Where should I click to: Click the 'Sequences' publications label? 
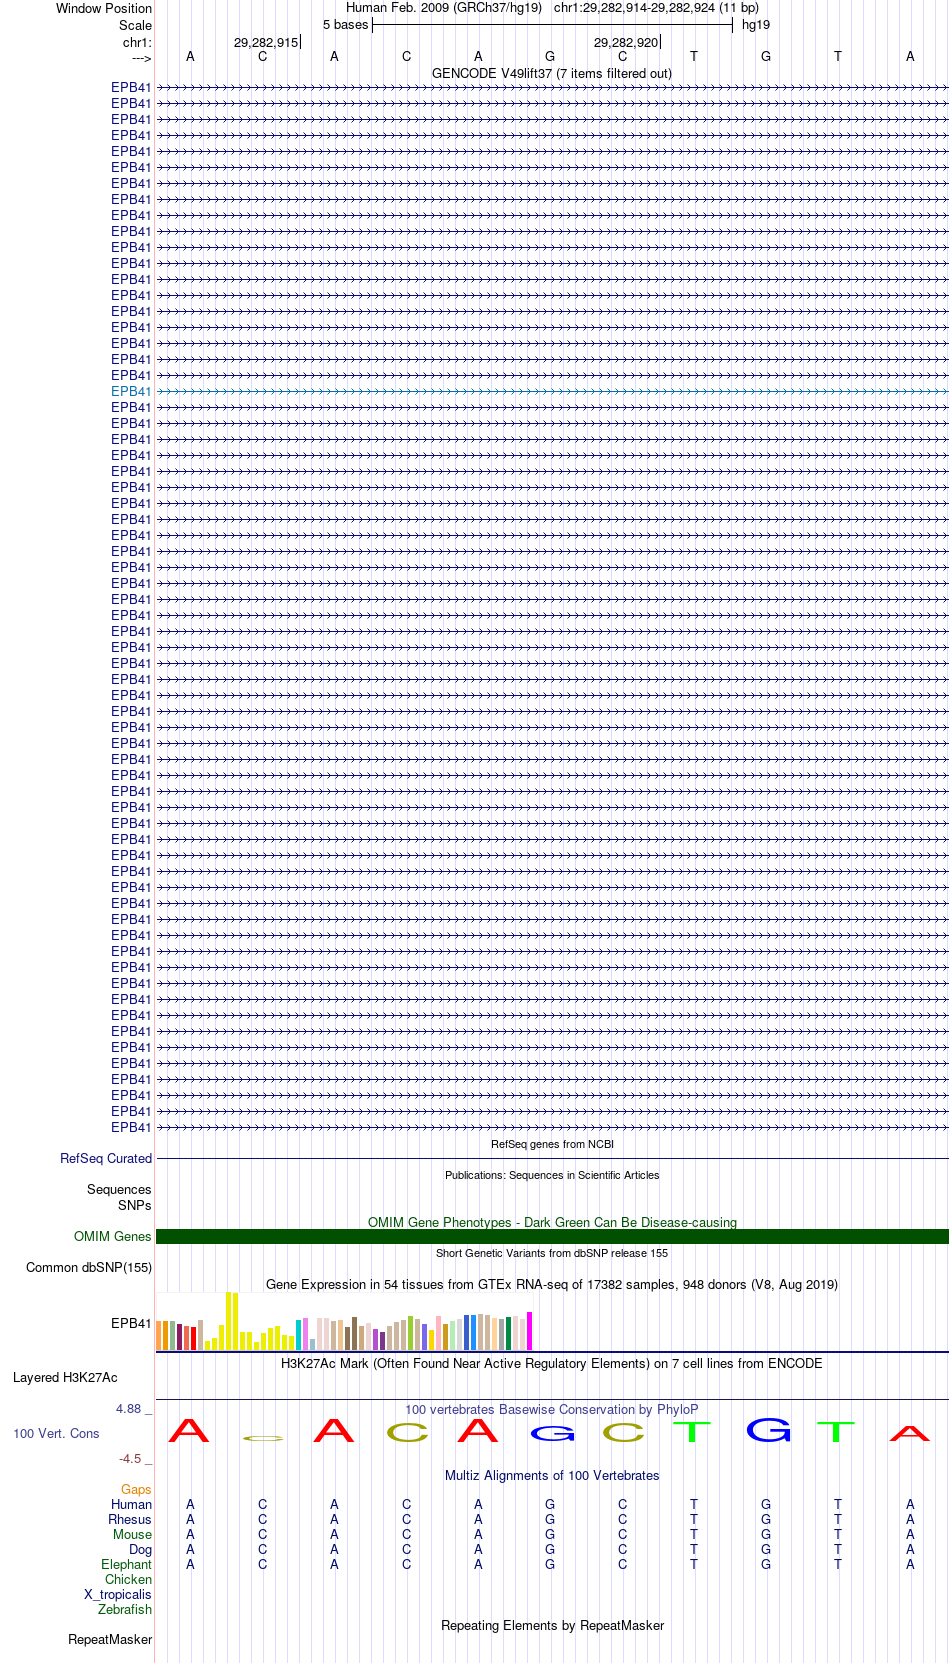point(119,1189)
